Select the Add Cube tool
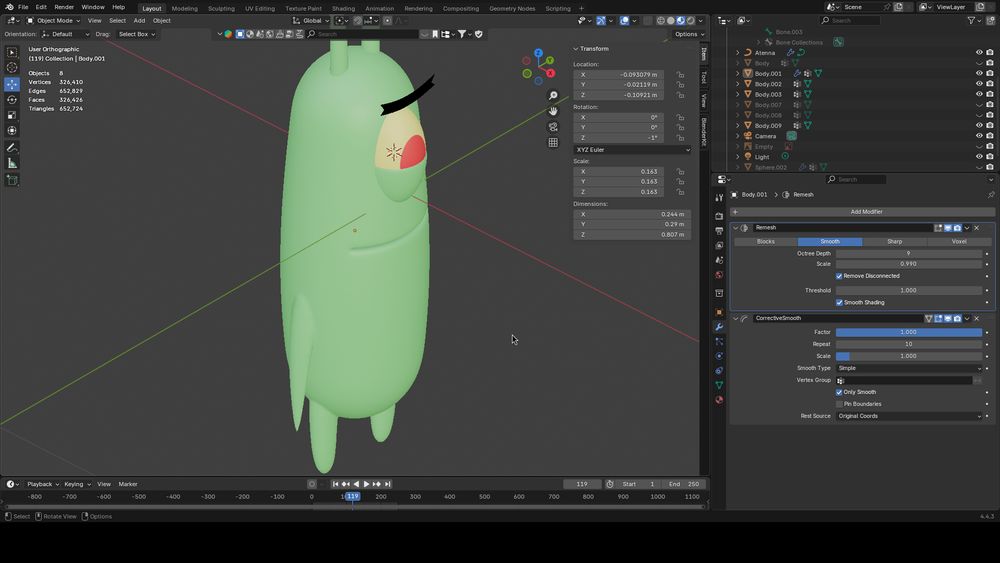This screenshot has width=1000, height=563. (x=12, y=180)
